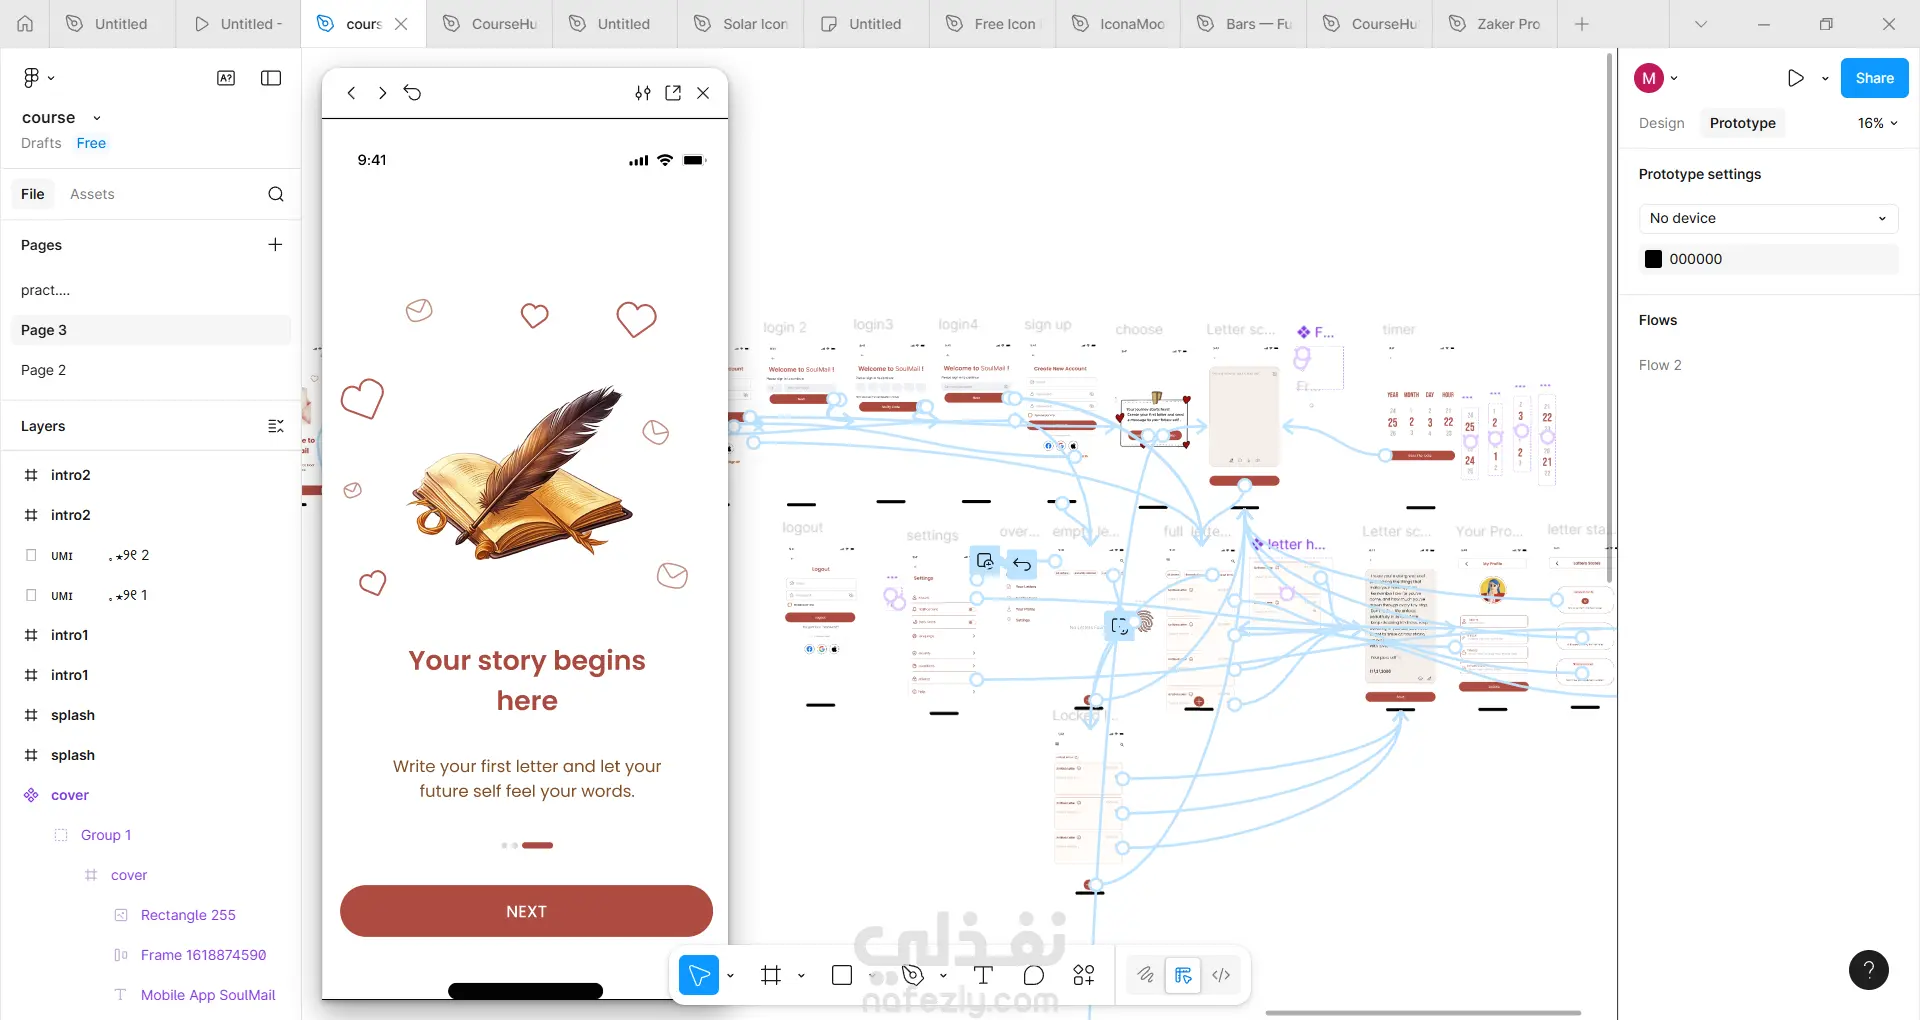Expand the course file name dropdown
Screen dimensions: 1920x1020
(x=96, y=118)
